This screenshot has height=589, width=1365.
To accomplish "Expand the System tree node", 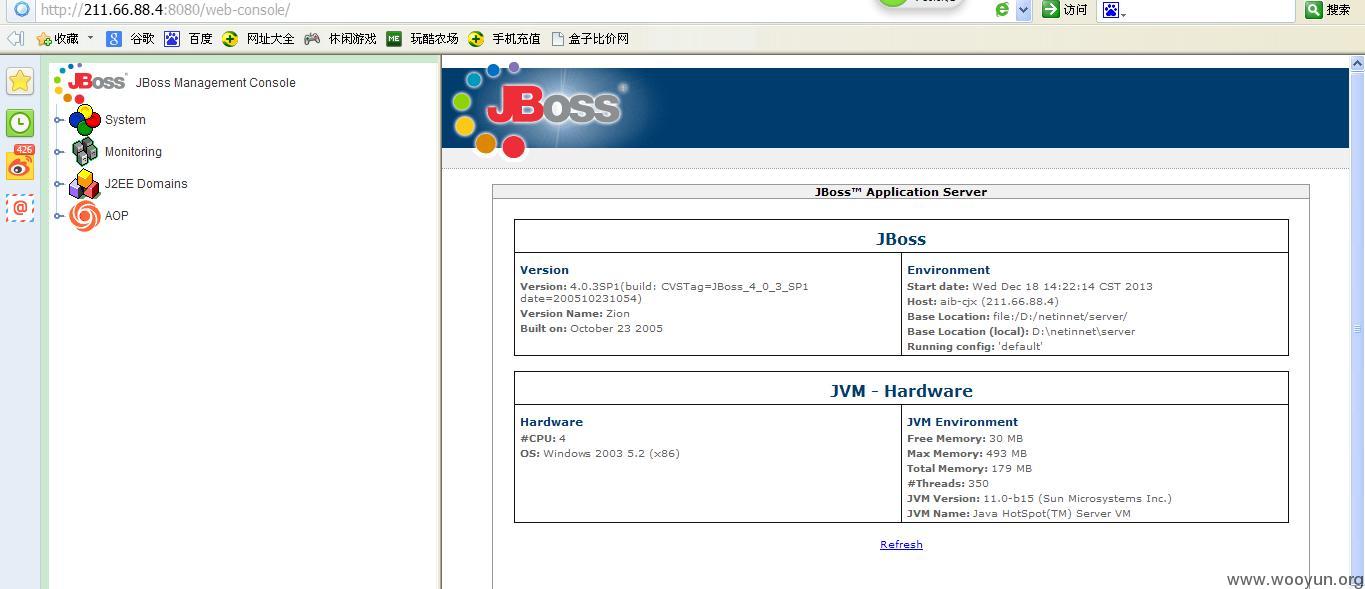I will coord(59,120).
